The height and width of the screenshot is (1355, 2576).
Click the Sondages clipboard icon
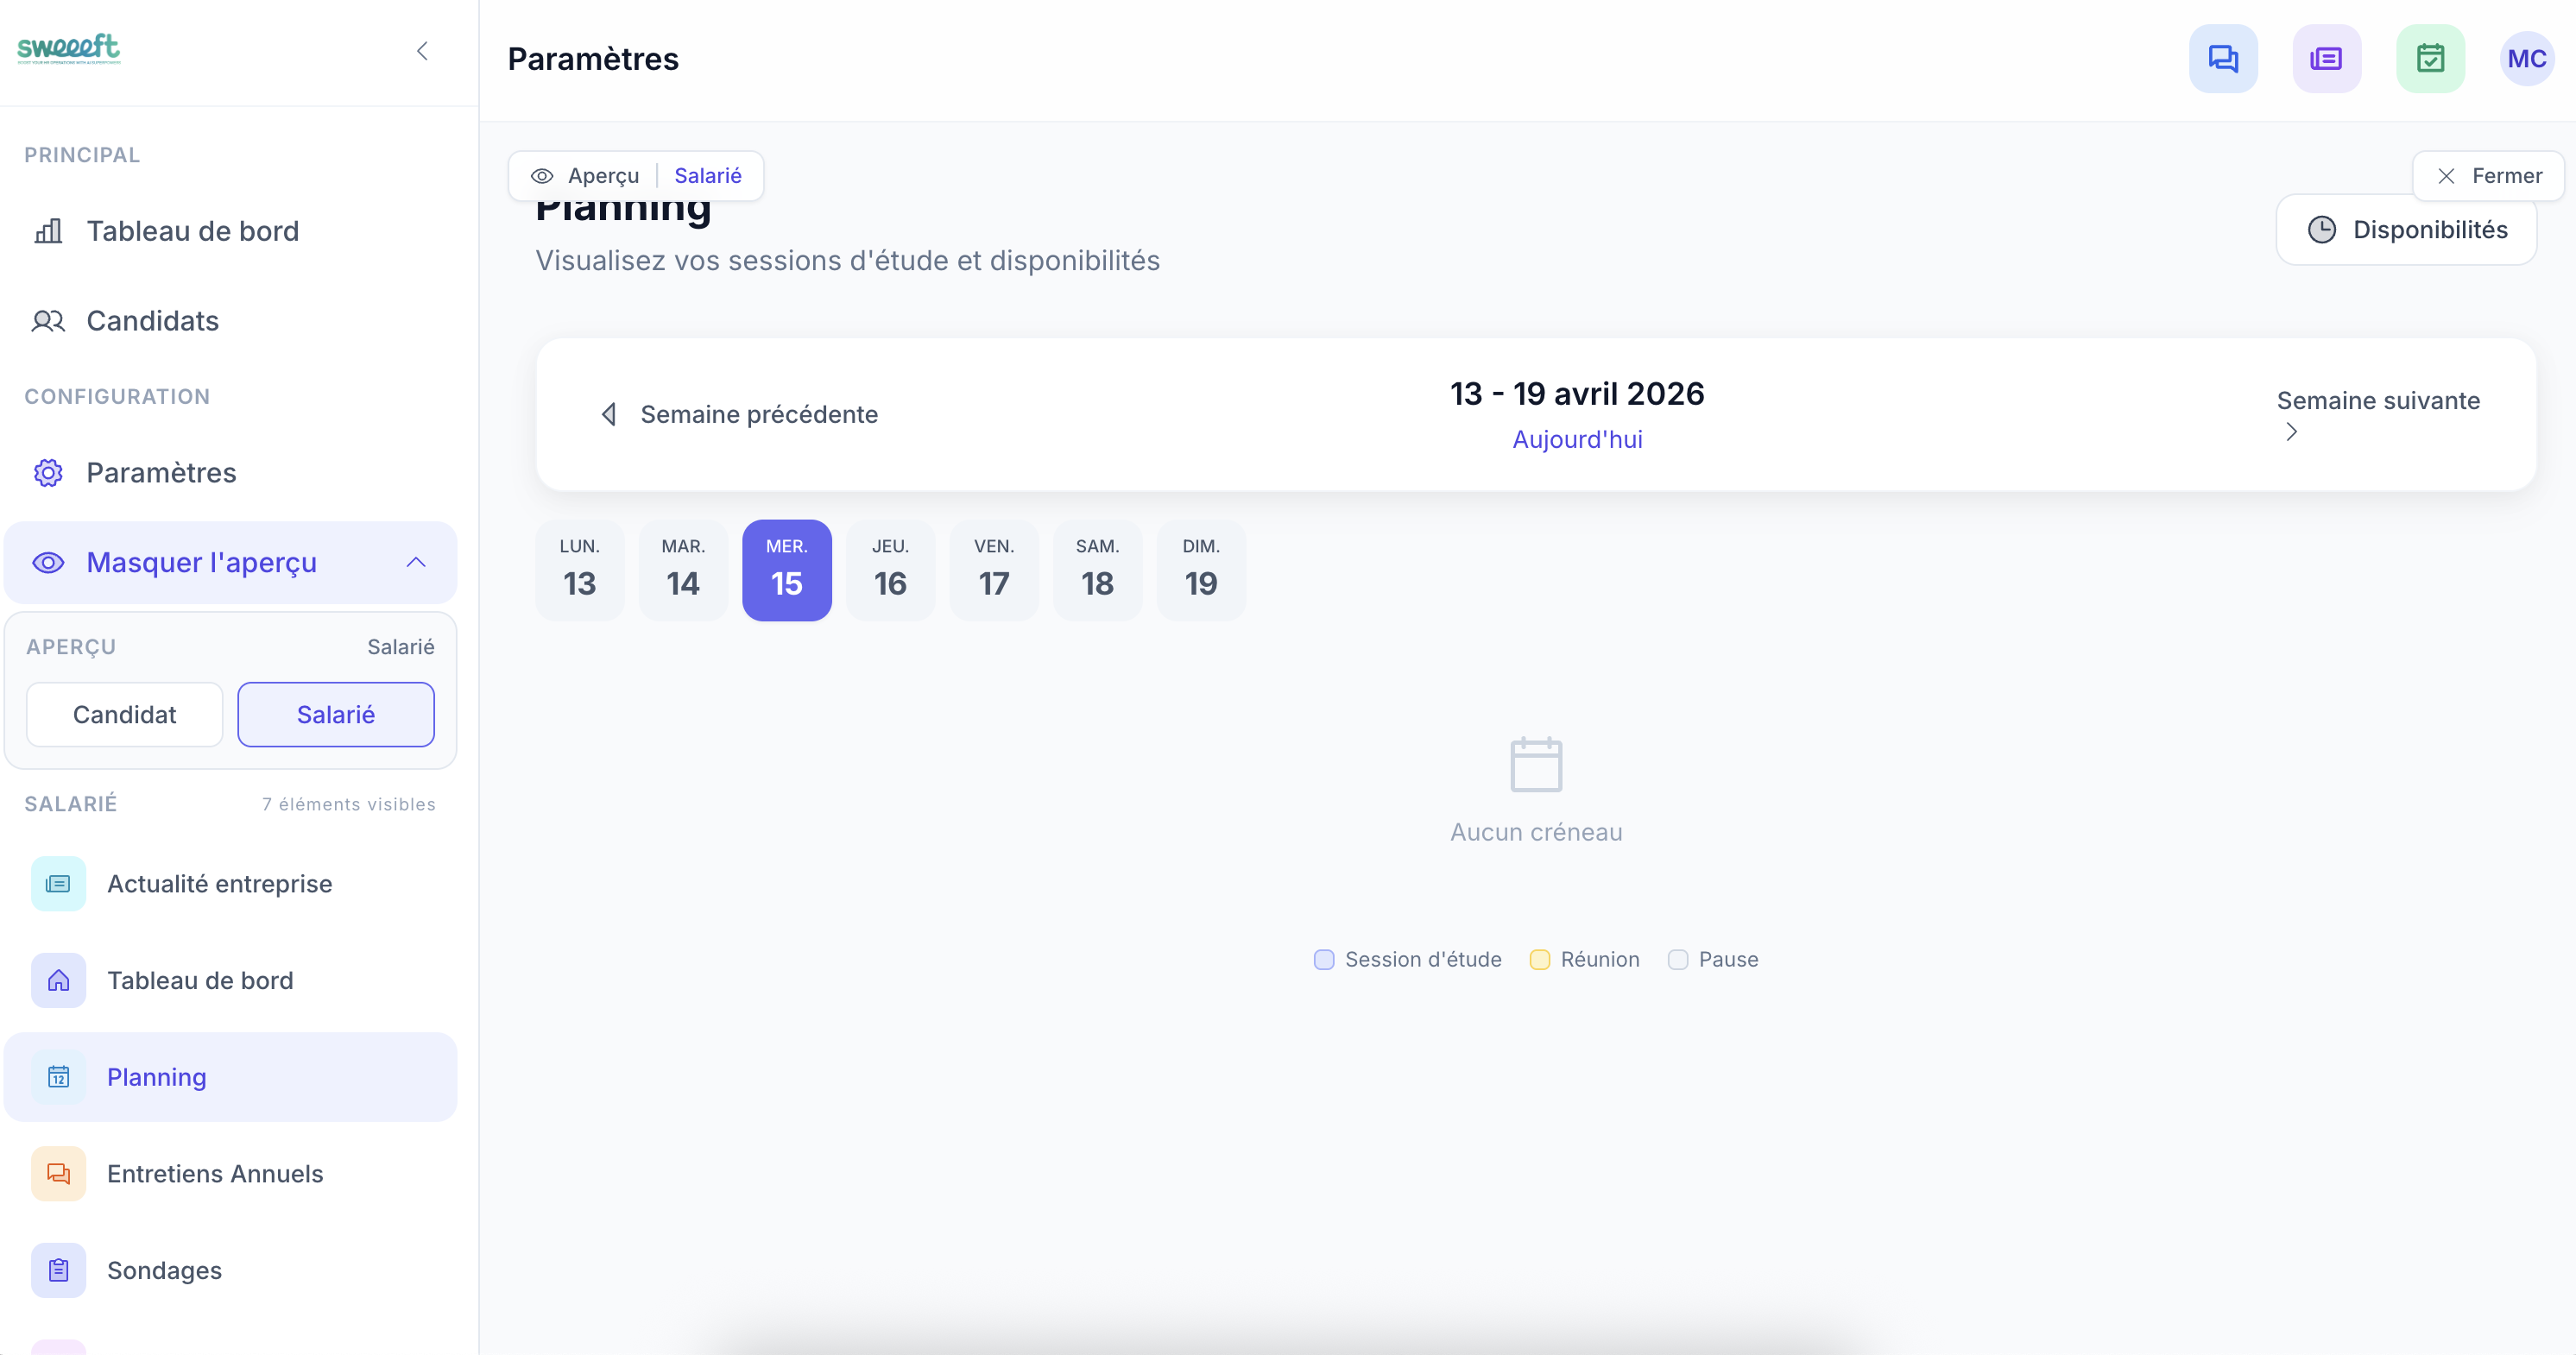[58, 1270]
